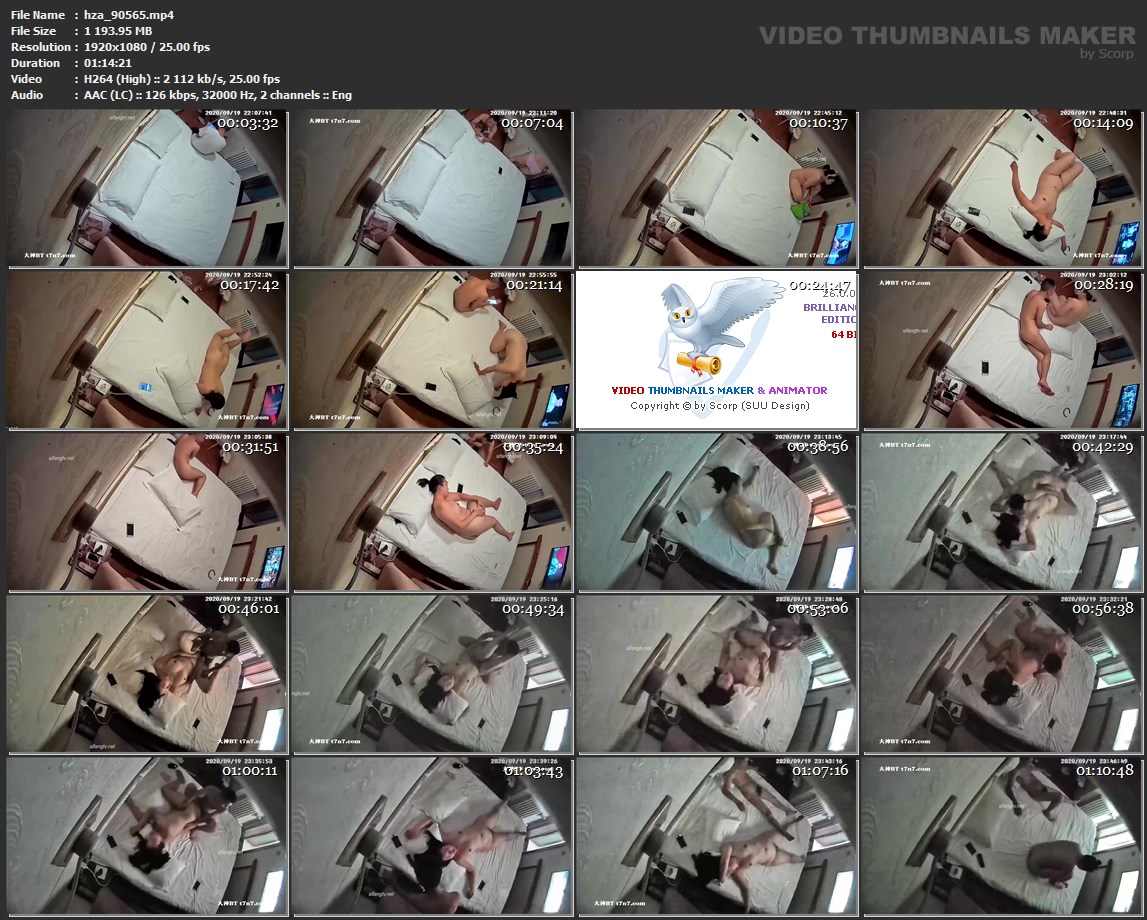
Task: Click the file size value 1 193.95 MB
Action: [x=118, y=31]
